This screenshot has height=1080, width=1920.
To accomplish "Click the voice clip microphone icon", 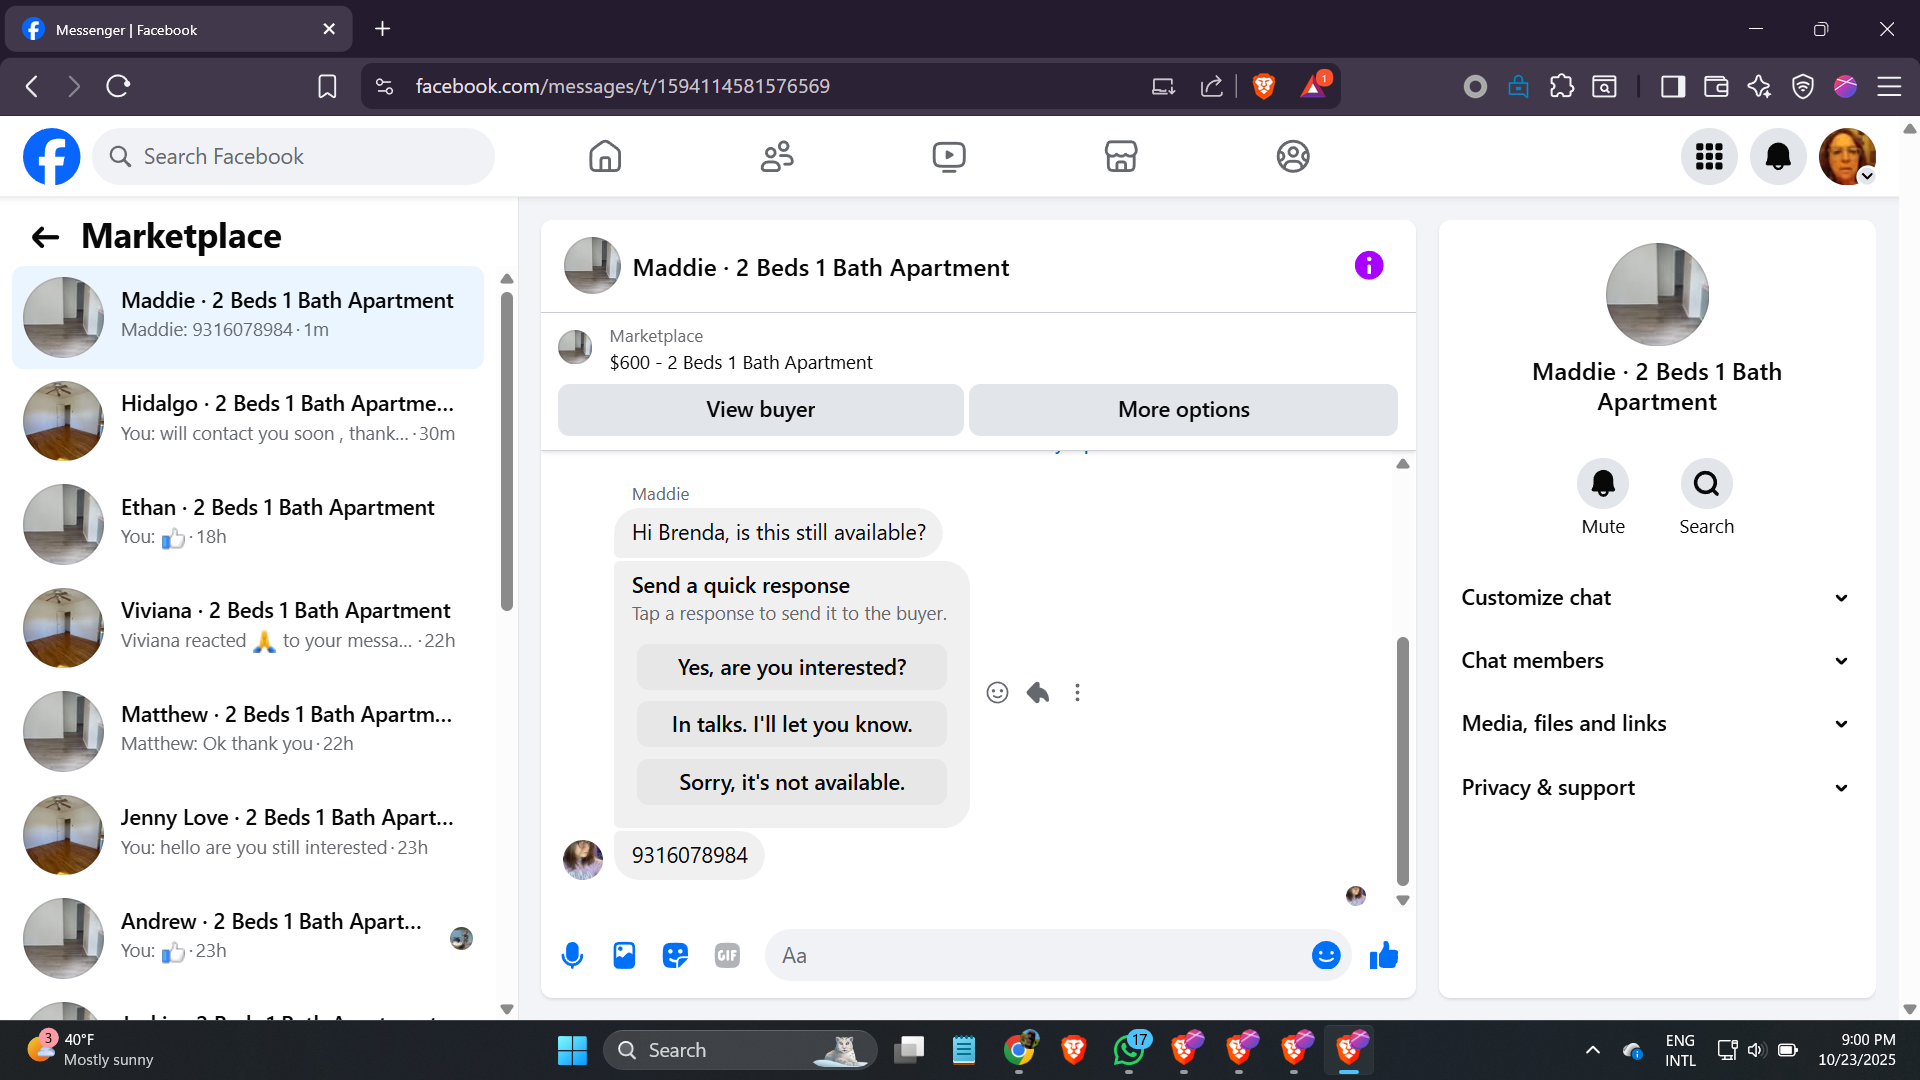I will (572, 956).
